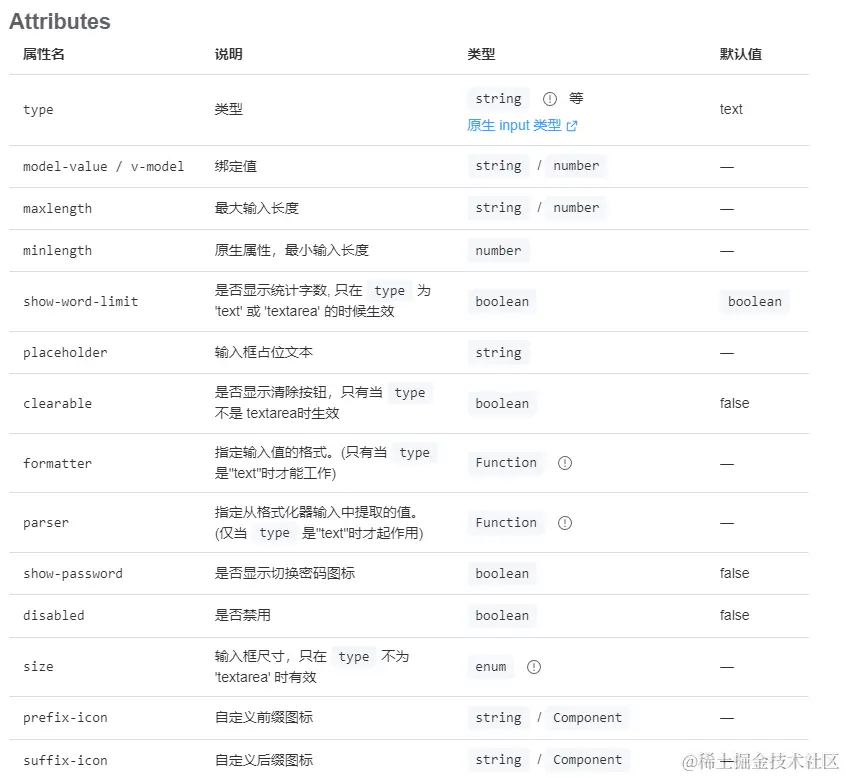Click the type code tag in the size description

(x=353, y=657)
